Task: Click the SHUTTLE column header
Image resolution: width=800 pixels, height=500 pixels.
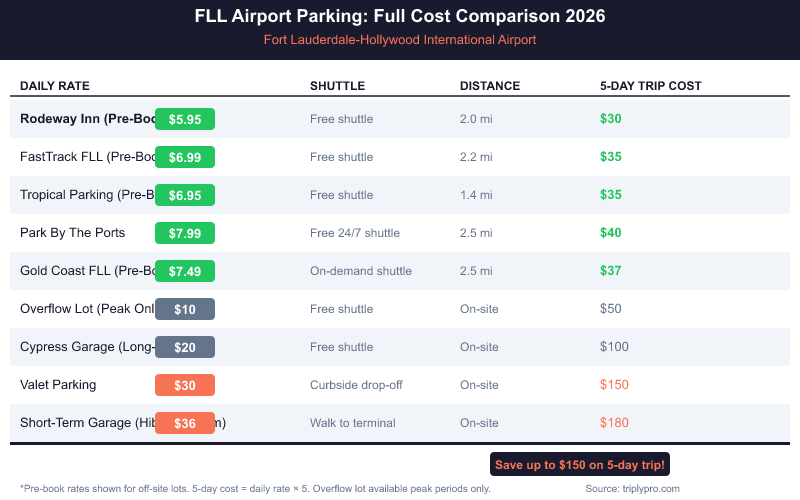Action: pyautogui.click(x=337, y=86)
